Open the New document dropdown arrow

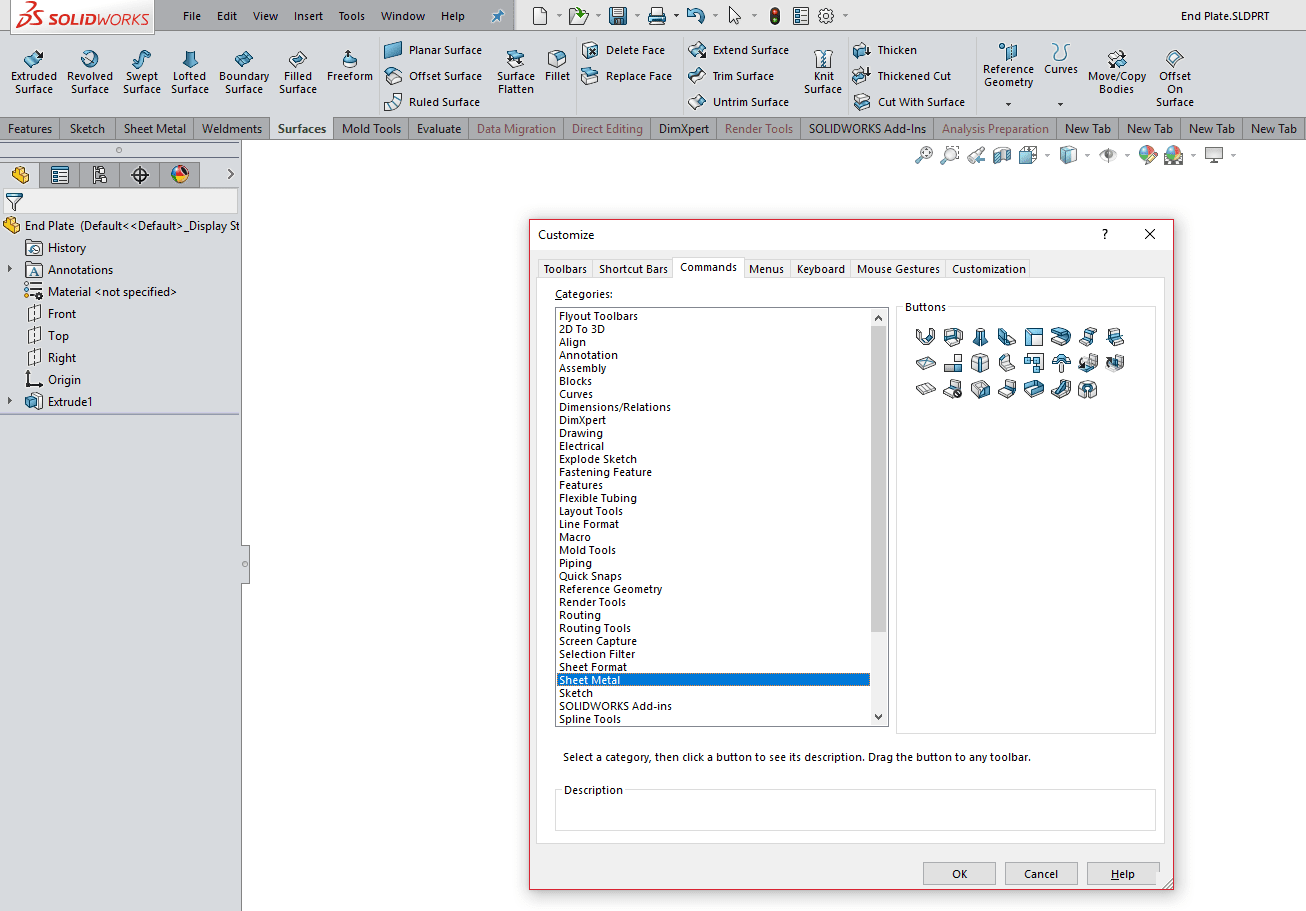[x=558, y=16]
